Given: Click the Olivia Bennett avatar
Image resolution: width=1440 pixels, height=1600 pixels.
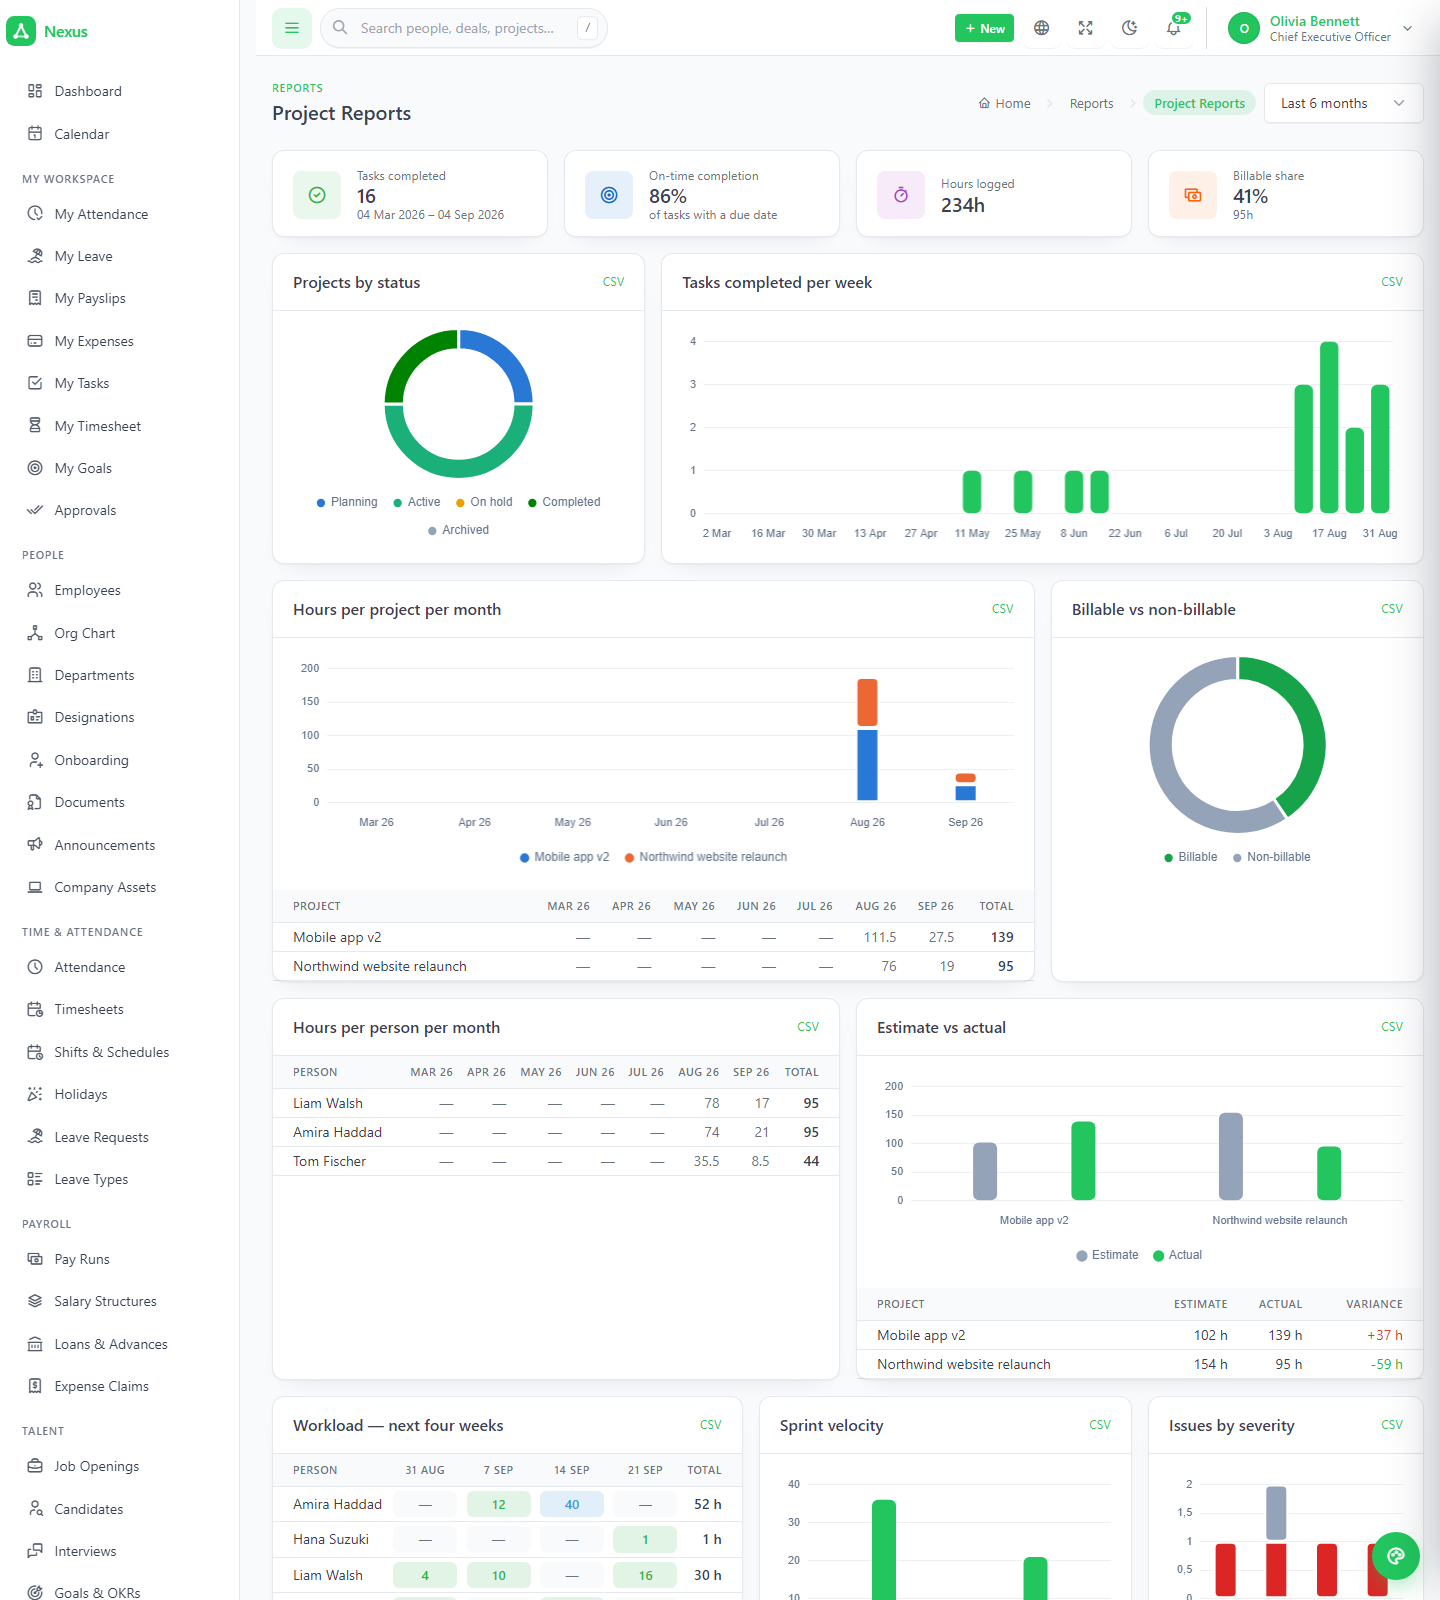Looking at the screenshot, I should click(1244, 28).
